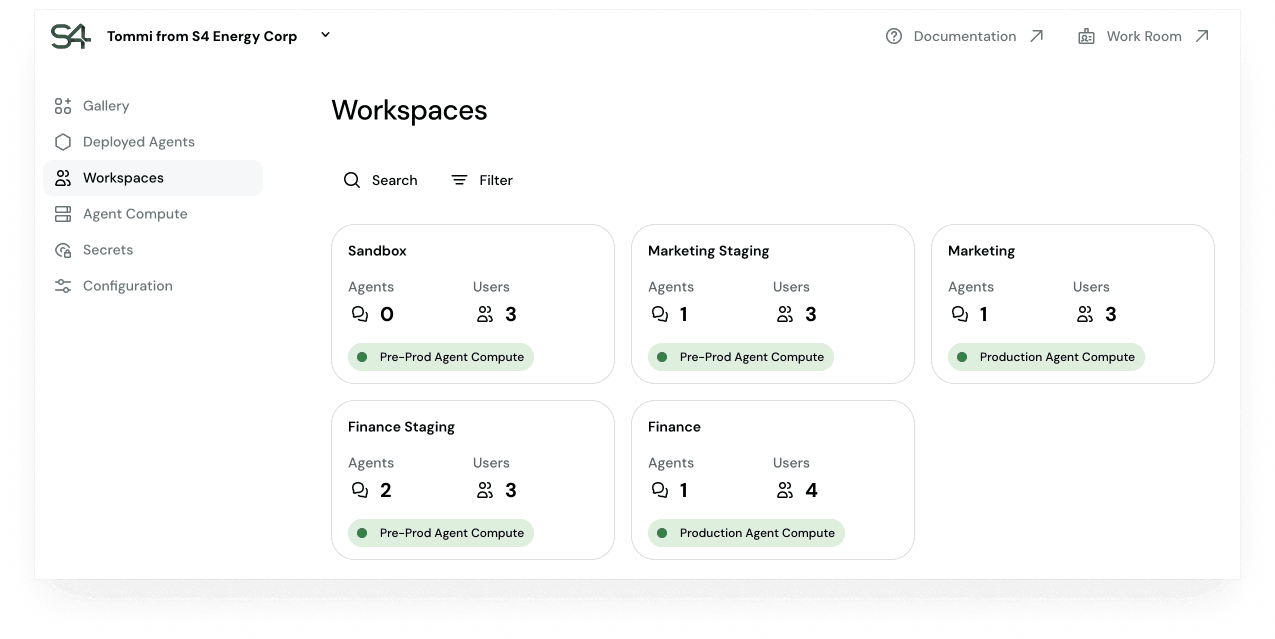Select the Configuration sliders icon

tap(62, 286)
